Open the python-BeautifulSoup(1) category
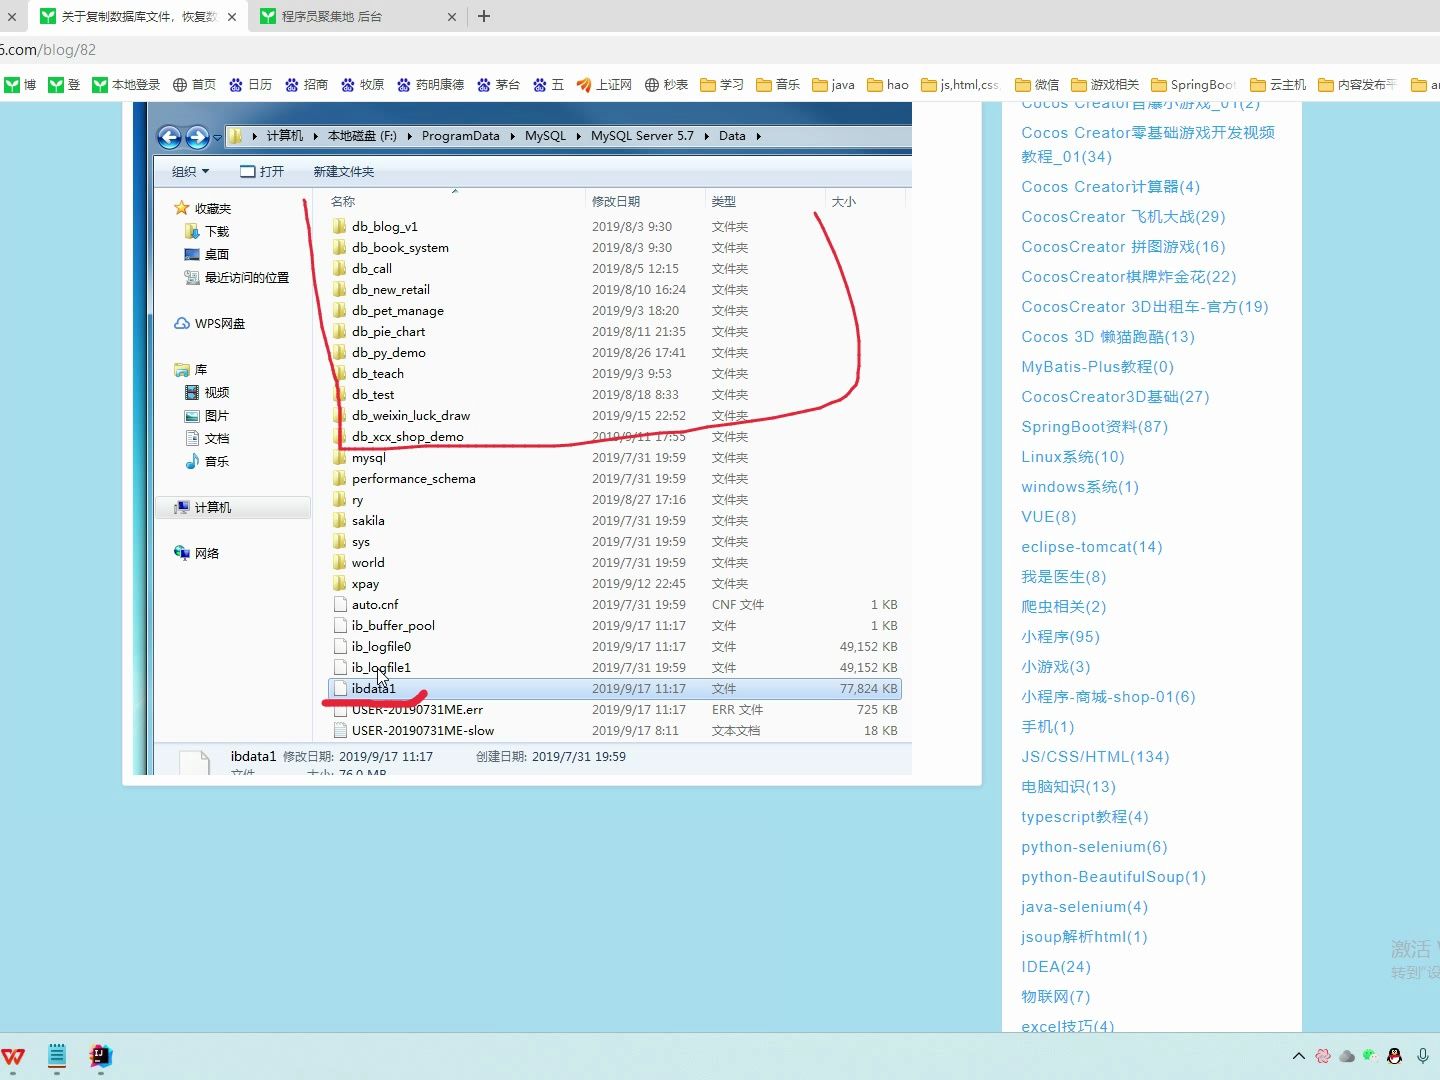The width and height of the screenshot is (1440, 1080). [x=1114, y=877]
